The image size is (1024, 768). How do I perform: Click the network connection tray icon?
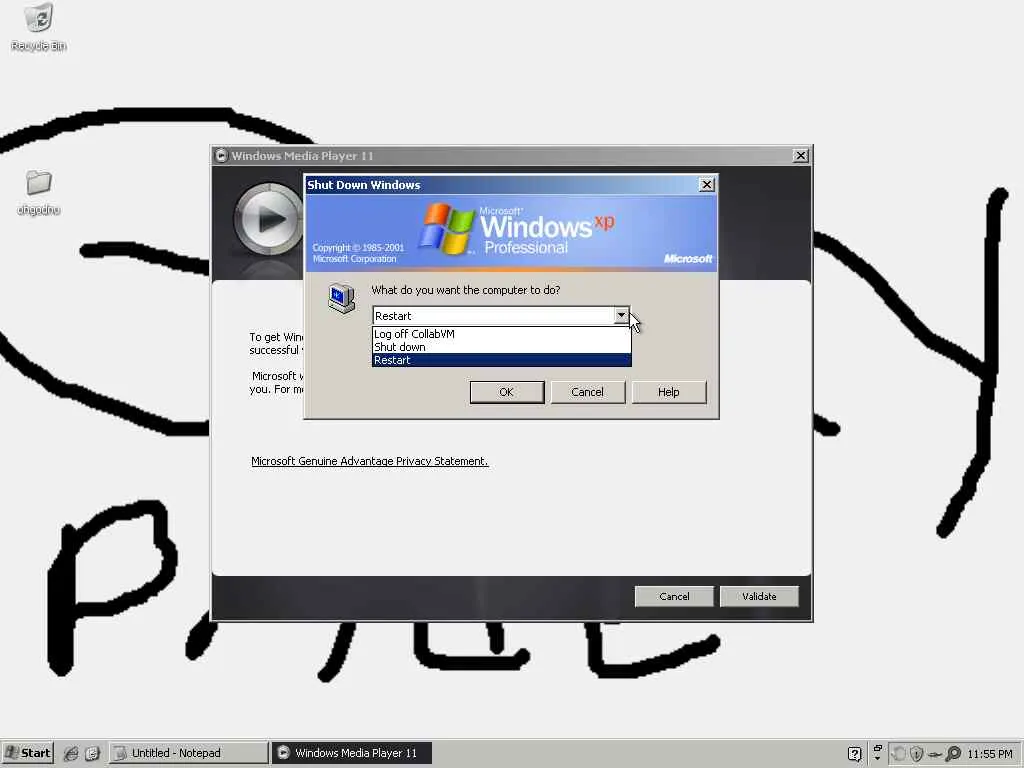tap(935, 754)
